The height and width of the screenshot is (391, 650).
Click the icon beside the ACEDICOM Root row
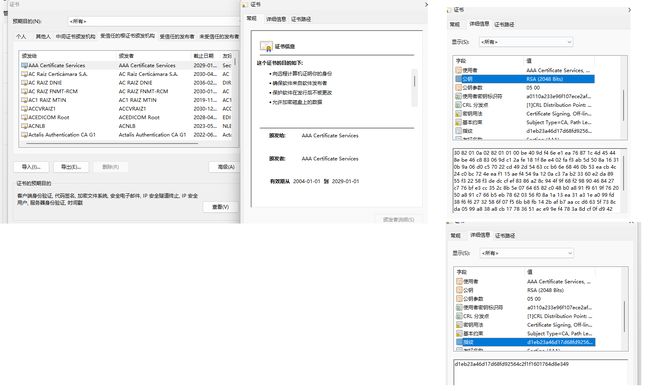pos(24,118)
